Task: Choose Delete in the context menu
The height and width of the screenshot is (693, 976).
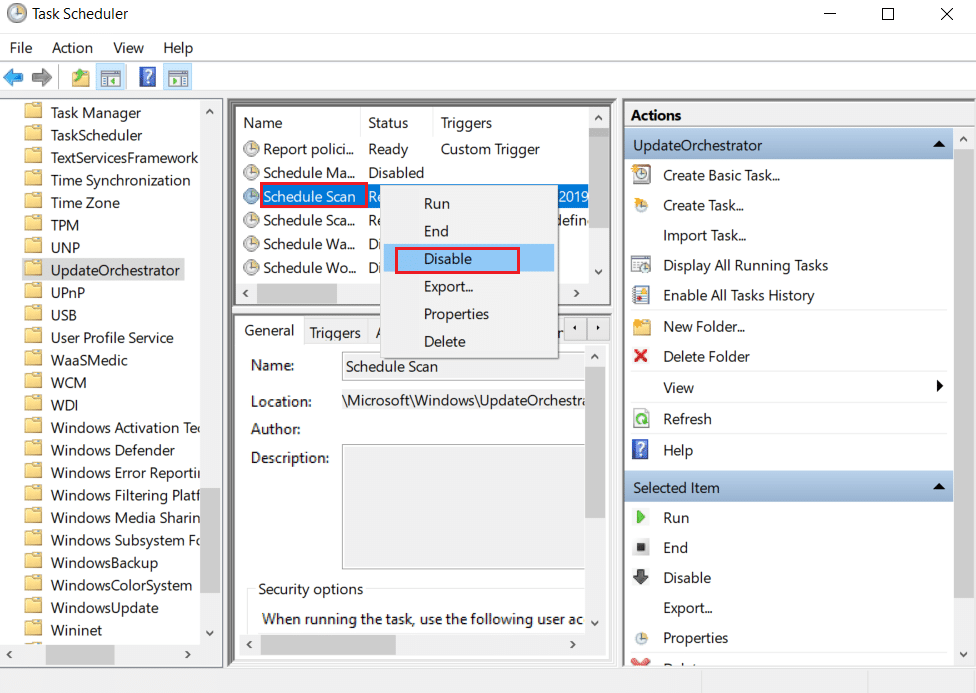Action: click(468, 341)
